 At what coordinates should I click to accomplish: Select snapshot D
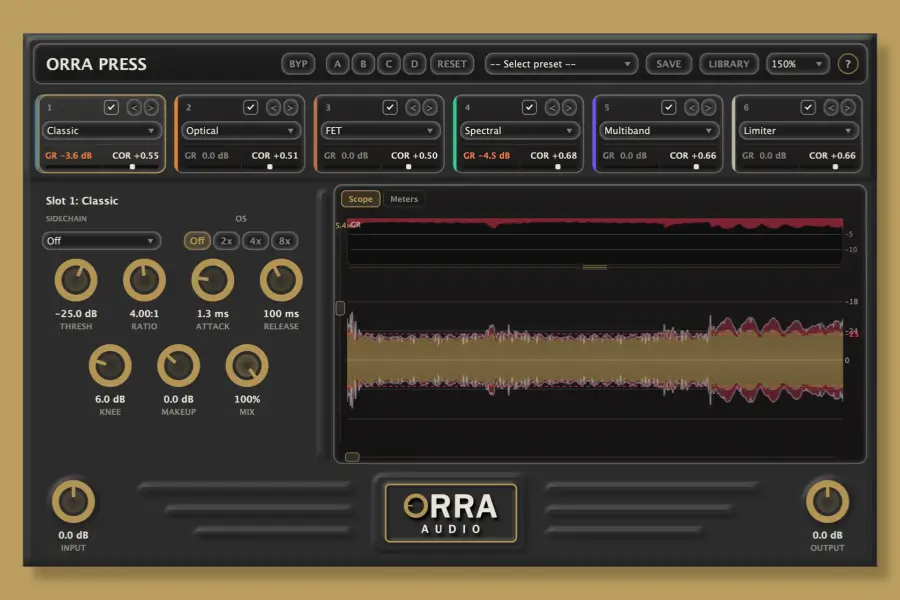click(x=414, y=64)
